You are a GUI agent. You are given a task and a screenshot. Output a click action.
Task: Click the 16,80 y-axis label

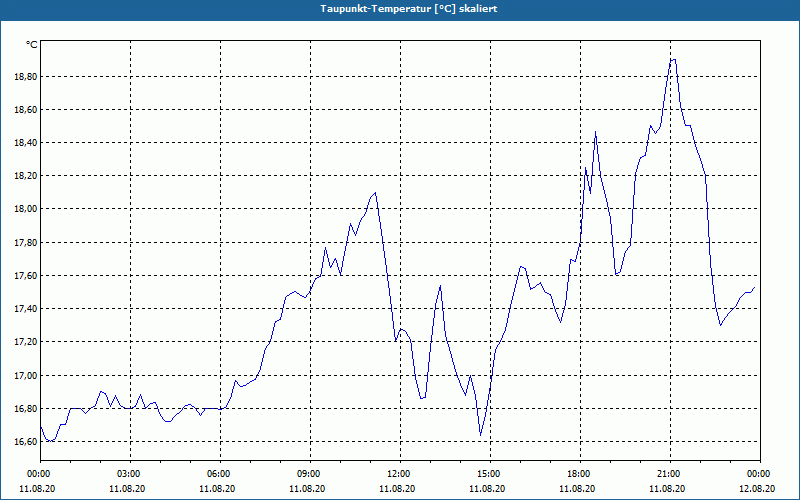pos(24,409)
